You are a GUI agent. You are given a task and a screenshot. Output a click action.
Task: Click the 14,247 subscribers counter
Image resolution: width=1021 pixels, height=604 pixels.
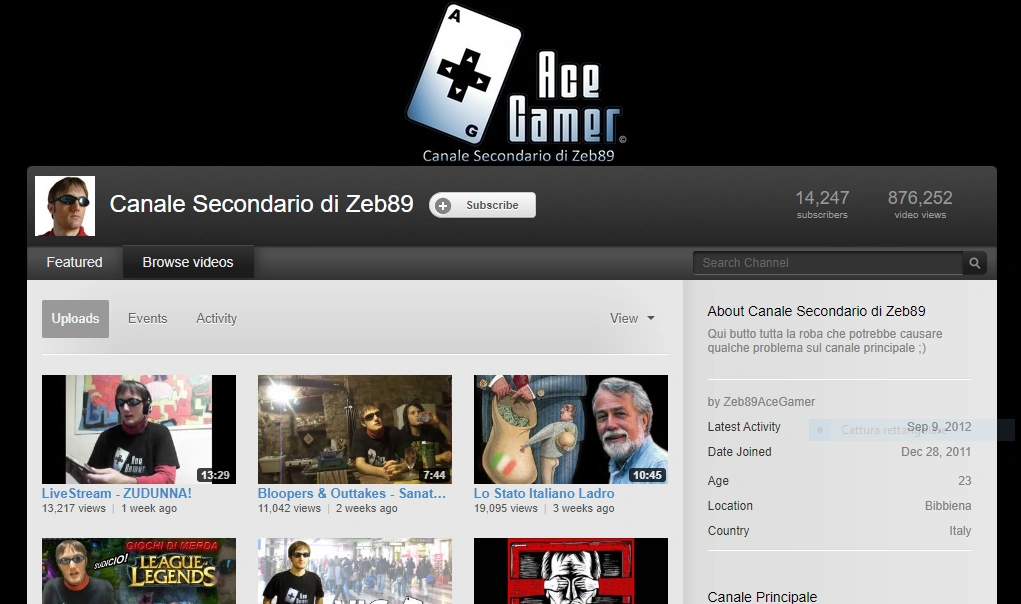pos(822,204)
